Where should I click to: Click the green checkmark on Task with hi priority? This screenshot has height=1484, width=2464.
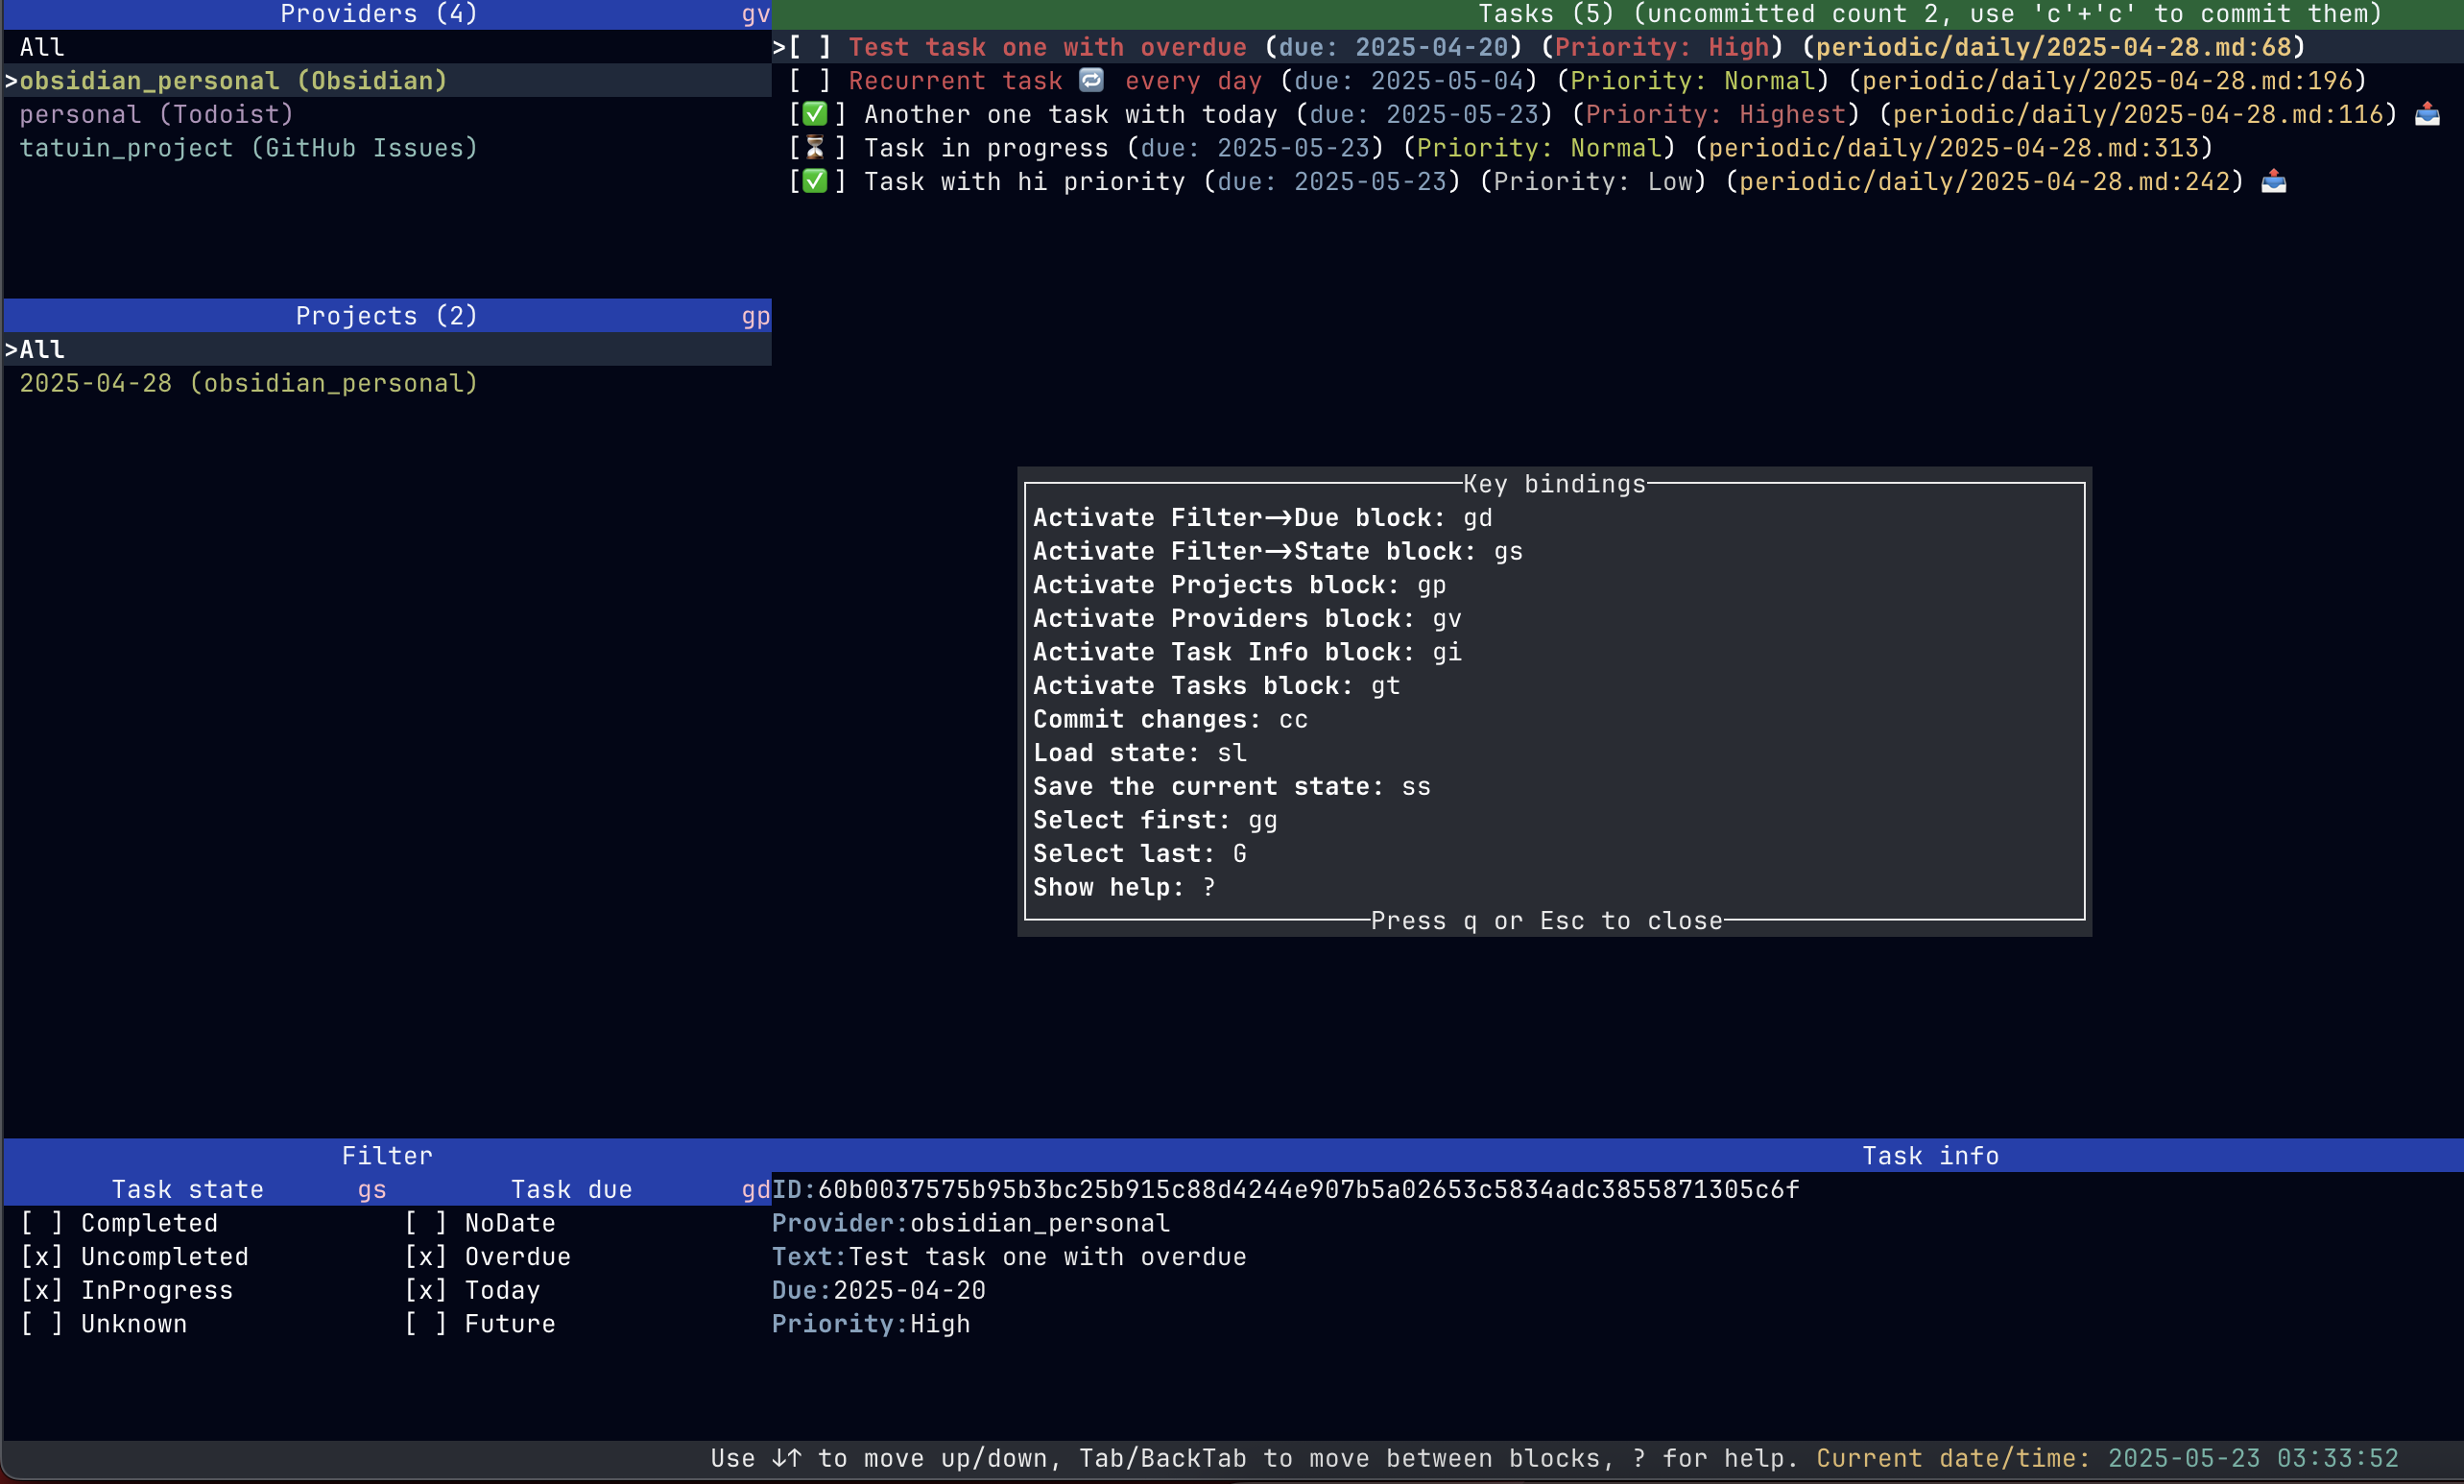pos(815,181)
